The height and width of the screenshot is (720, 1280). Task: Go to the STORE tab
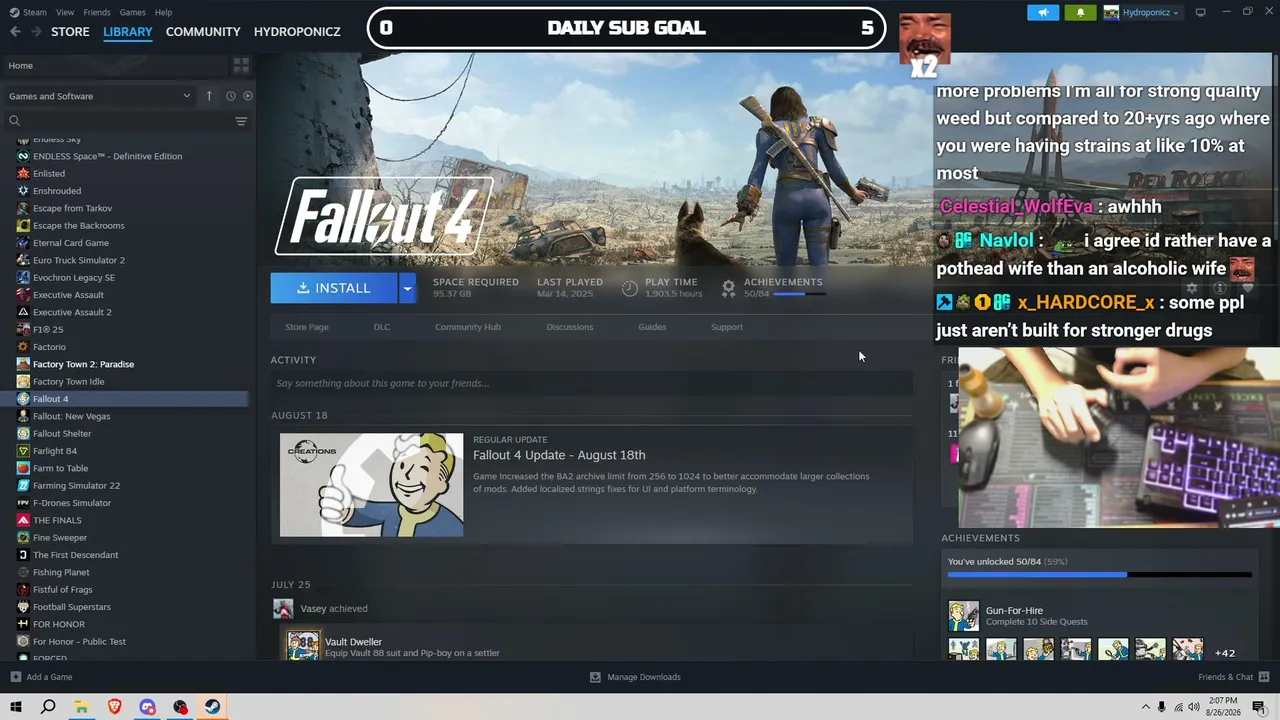[70, 32]
